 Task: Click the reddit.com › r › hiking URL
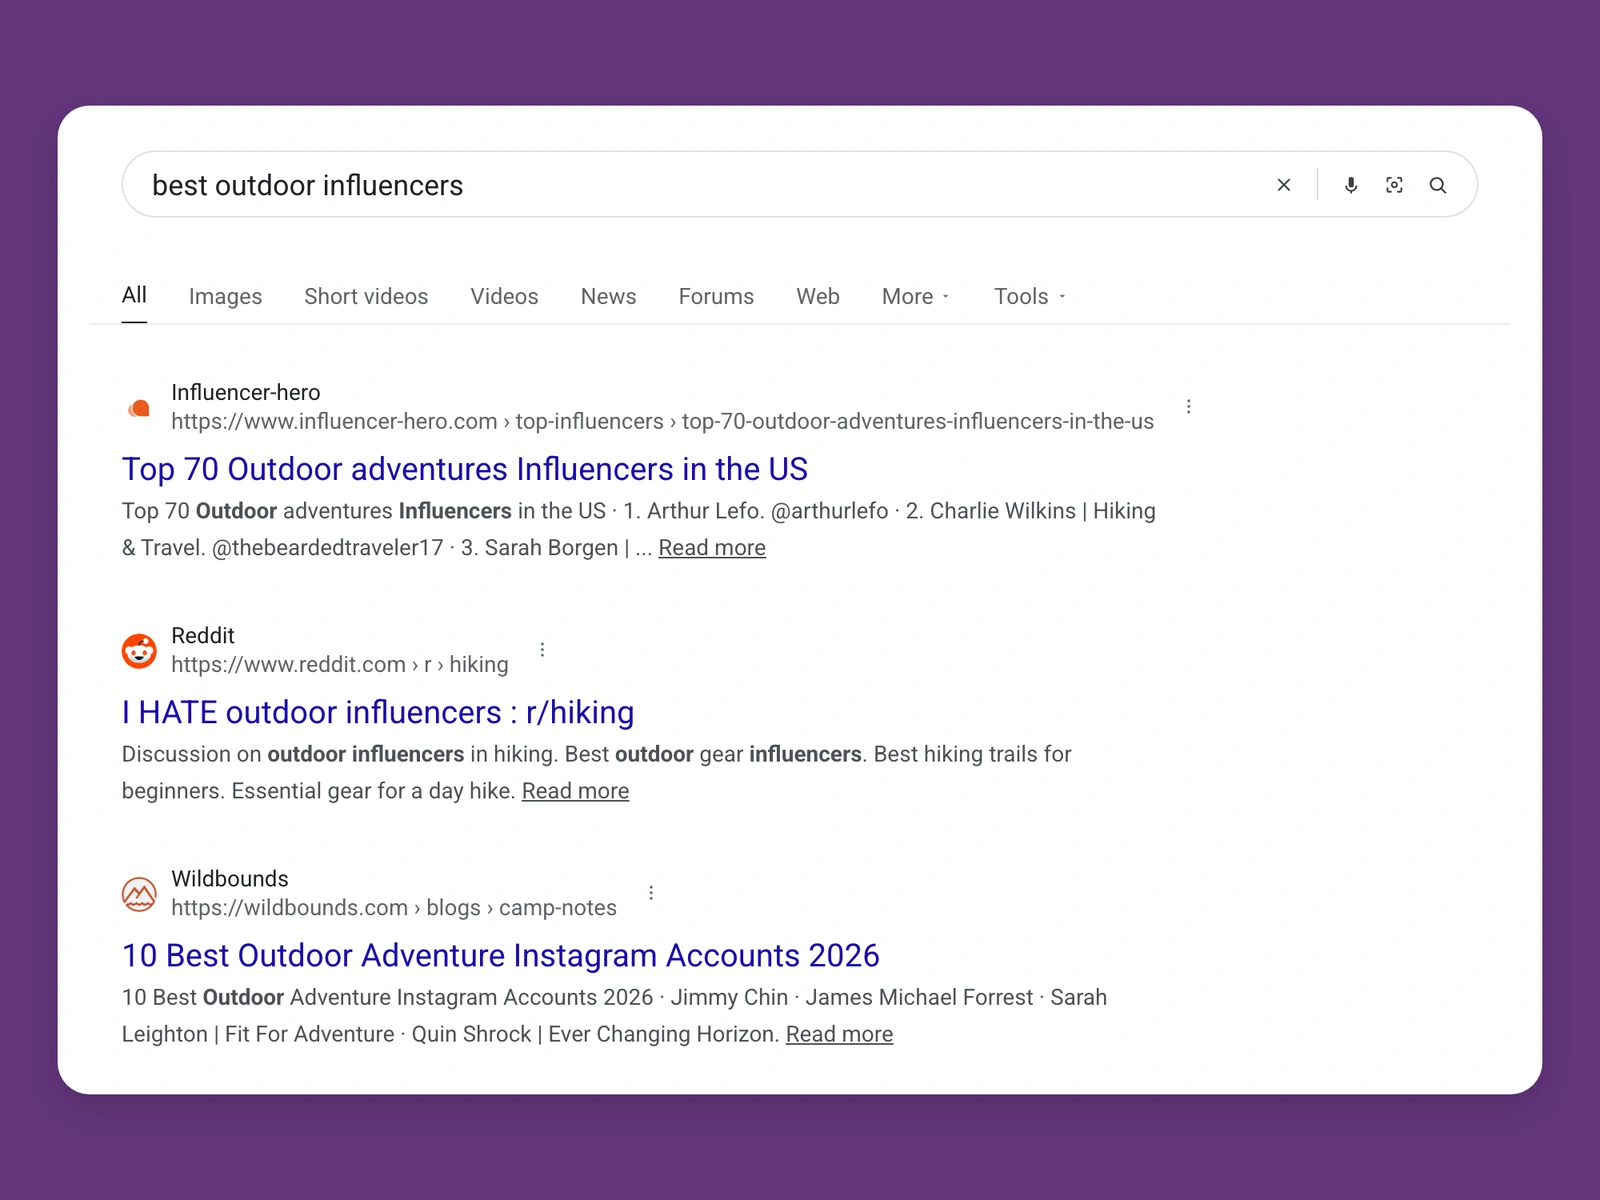(x=340, y=665)
